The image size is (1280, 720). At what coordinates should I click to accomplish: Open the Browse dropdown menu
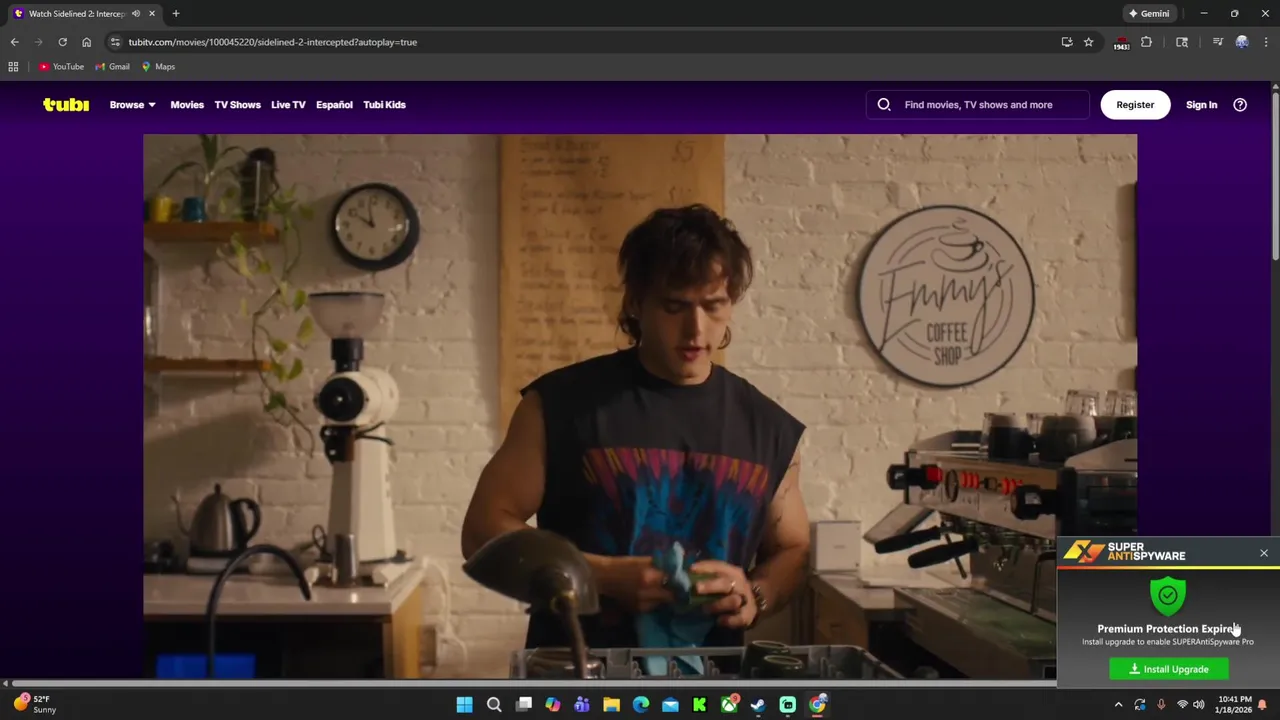click(x=132, y=104)
